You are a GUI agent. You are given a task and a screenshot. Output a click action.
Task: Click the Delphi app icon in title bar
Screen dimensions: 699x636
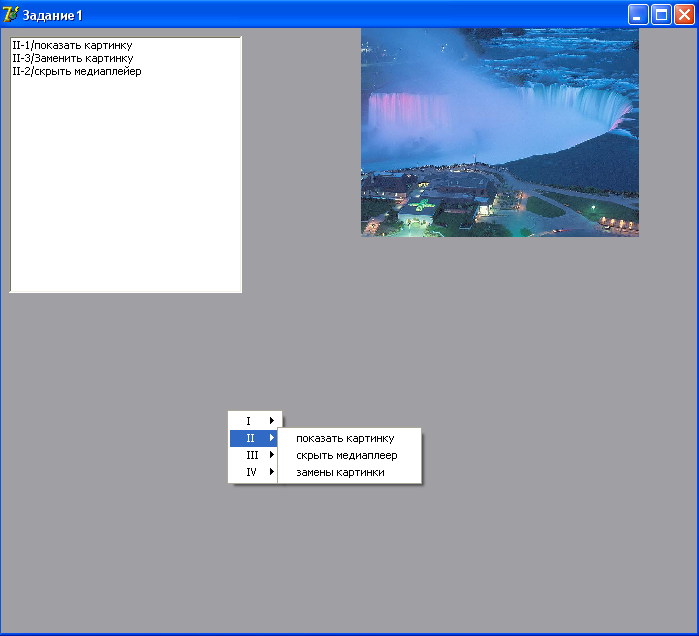click(10, 15)
